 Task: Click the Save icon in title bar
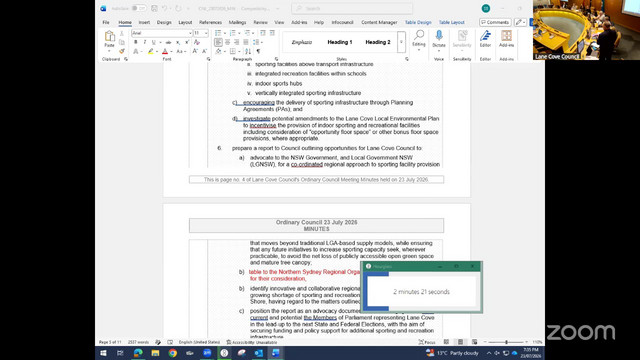tap(154, 8)
